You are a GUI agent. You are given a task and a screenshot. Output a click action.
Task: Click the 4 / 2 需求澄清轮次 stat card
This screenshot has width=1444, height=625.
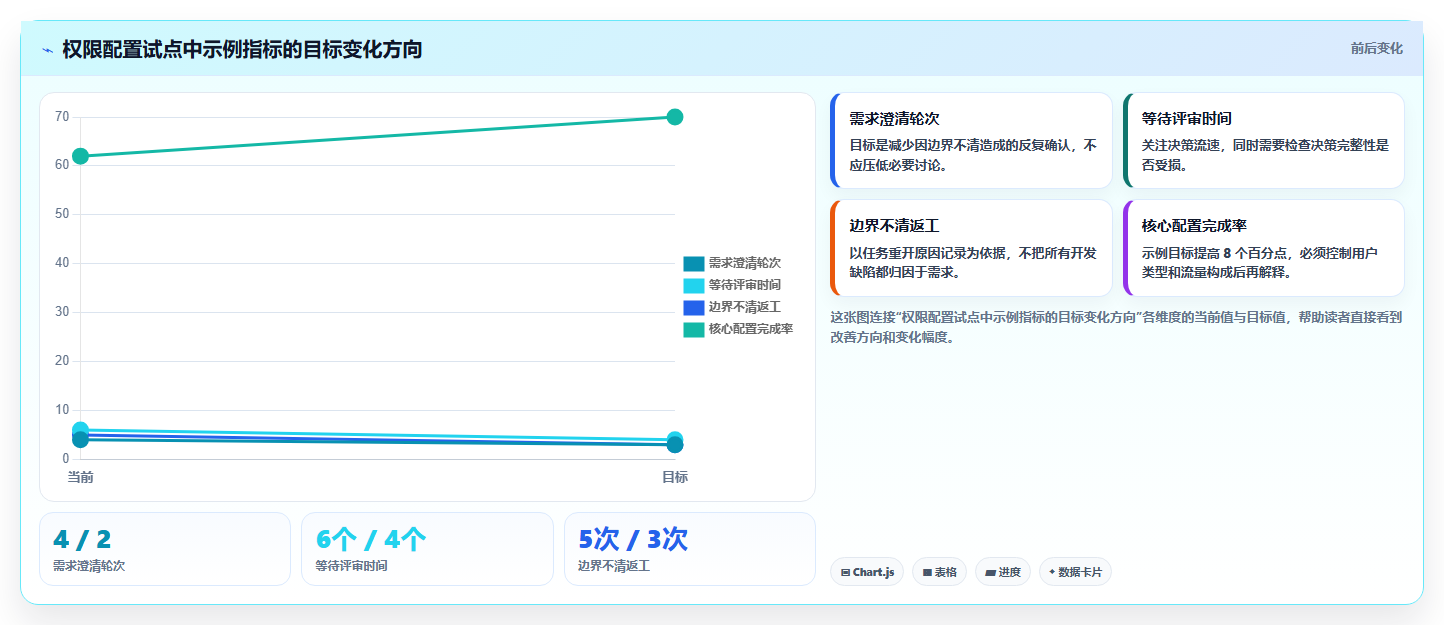(x=165, y=549)
